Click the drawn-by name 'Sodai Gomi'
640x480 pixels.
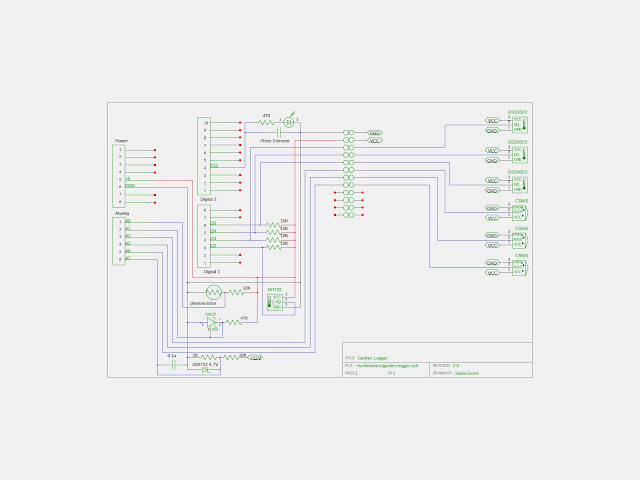point(467,373)
